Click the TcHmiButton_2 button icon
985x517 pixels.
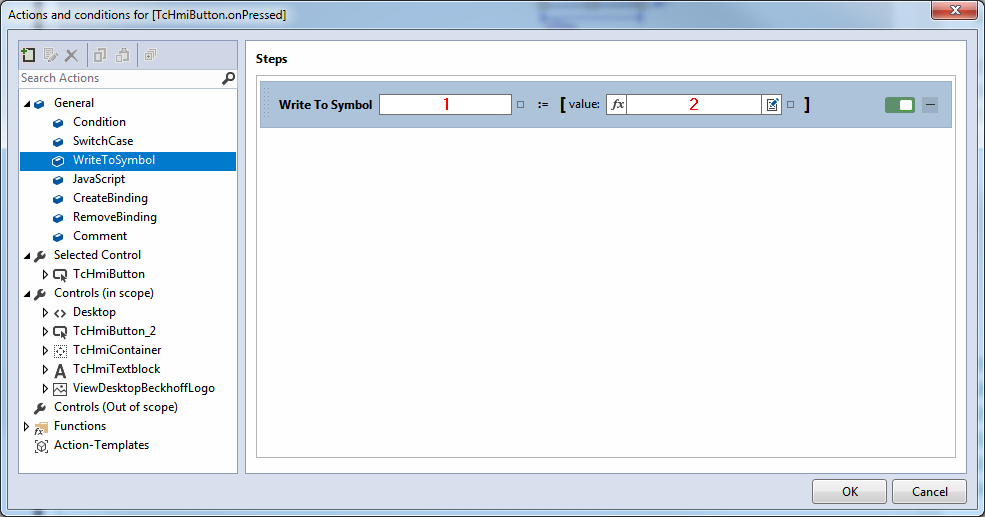pos(60,332)
